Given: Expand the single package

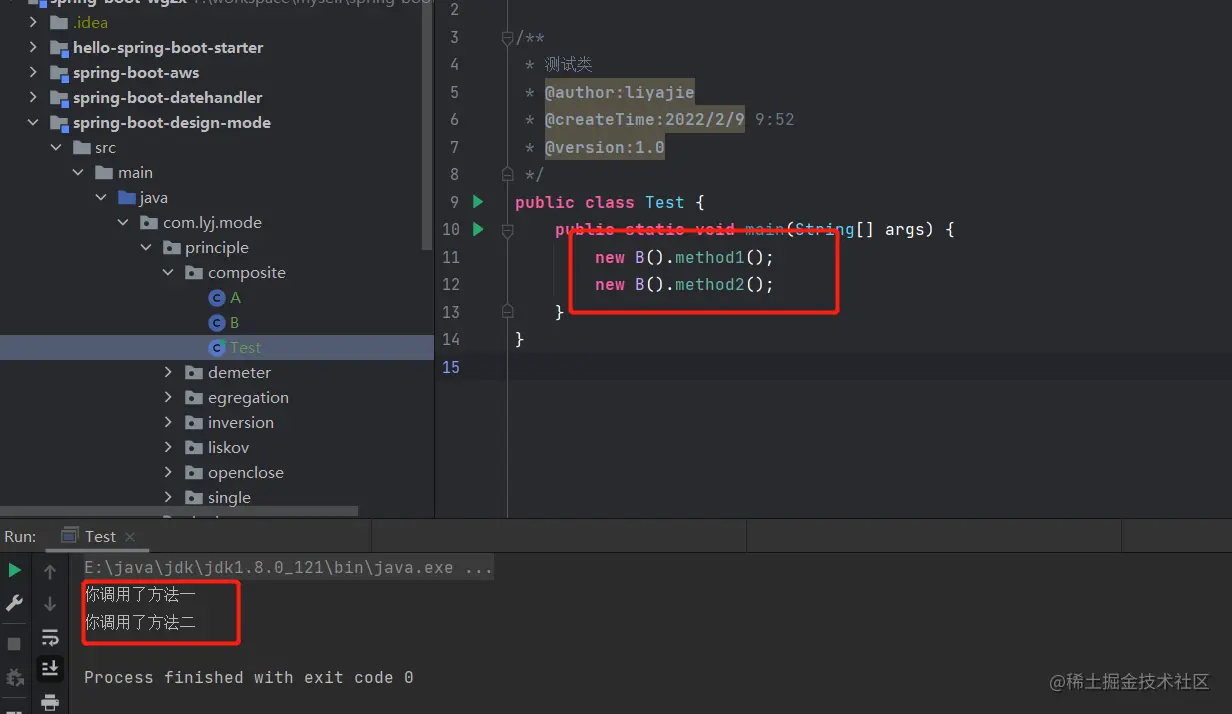Looking at the screenshot, I should click(x=169, y=498).
